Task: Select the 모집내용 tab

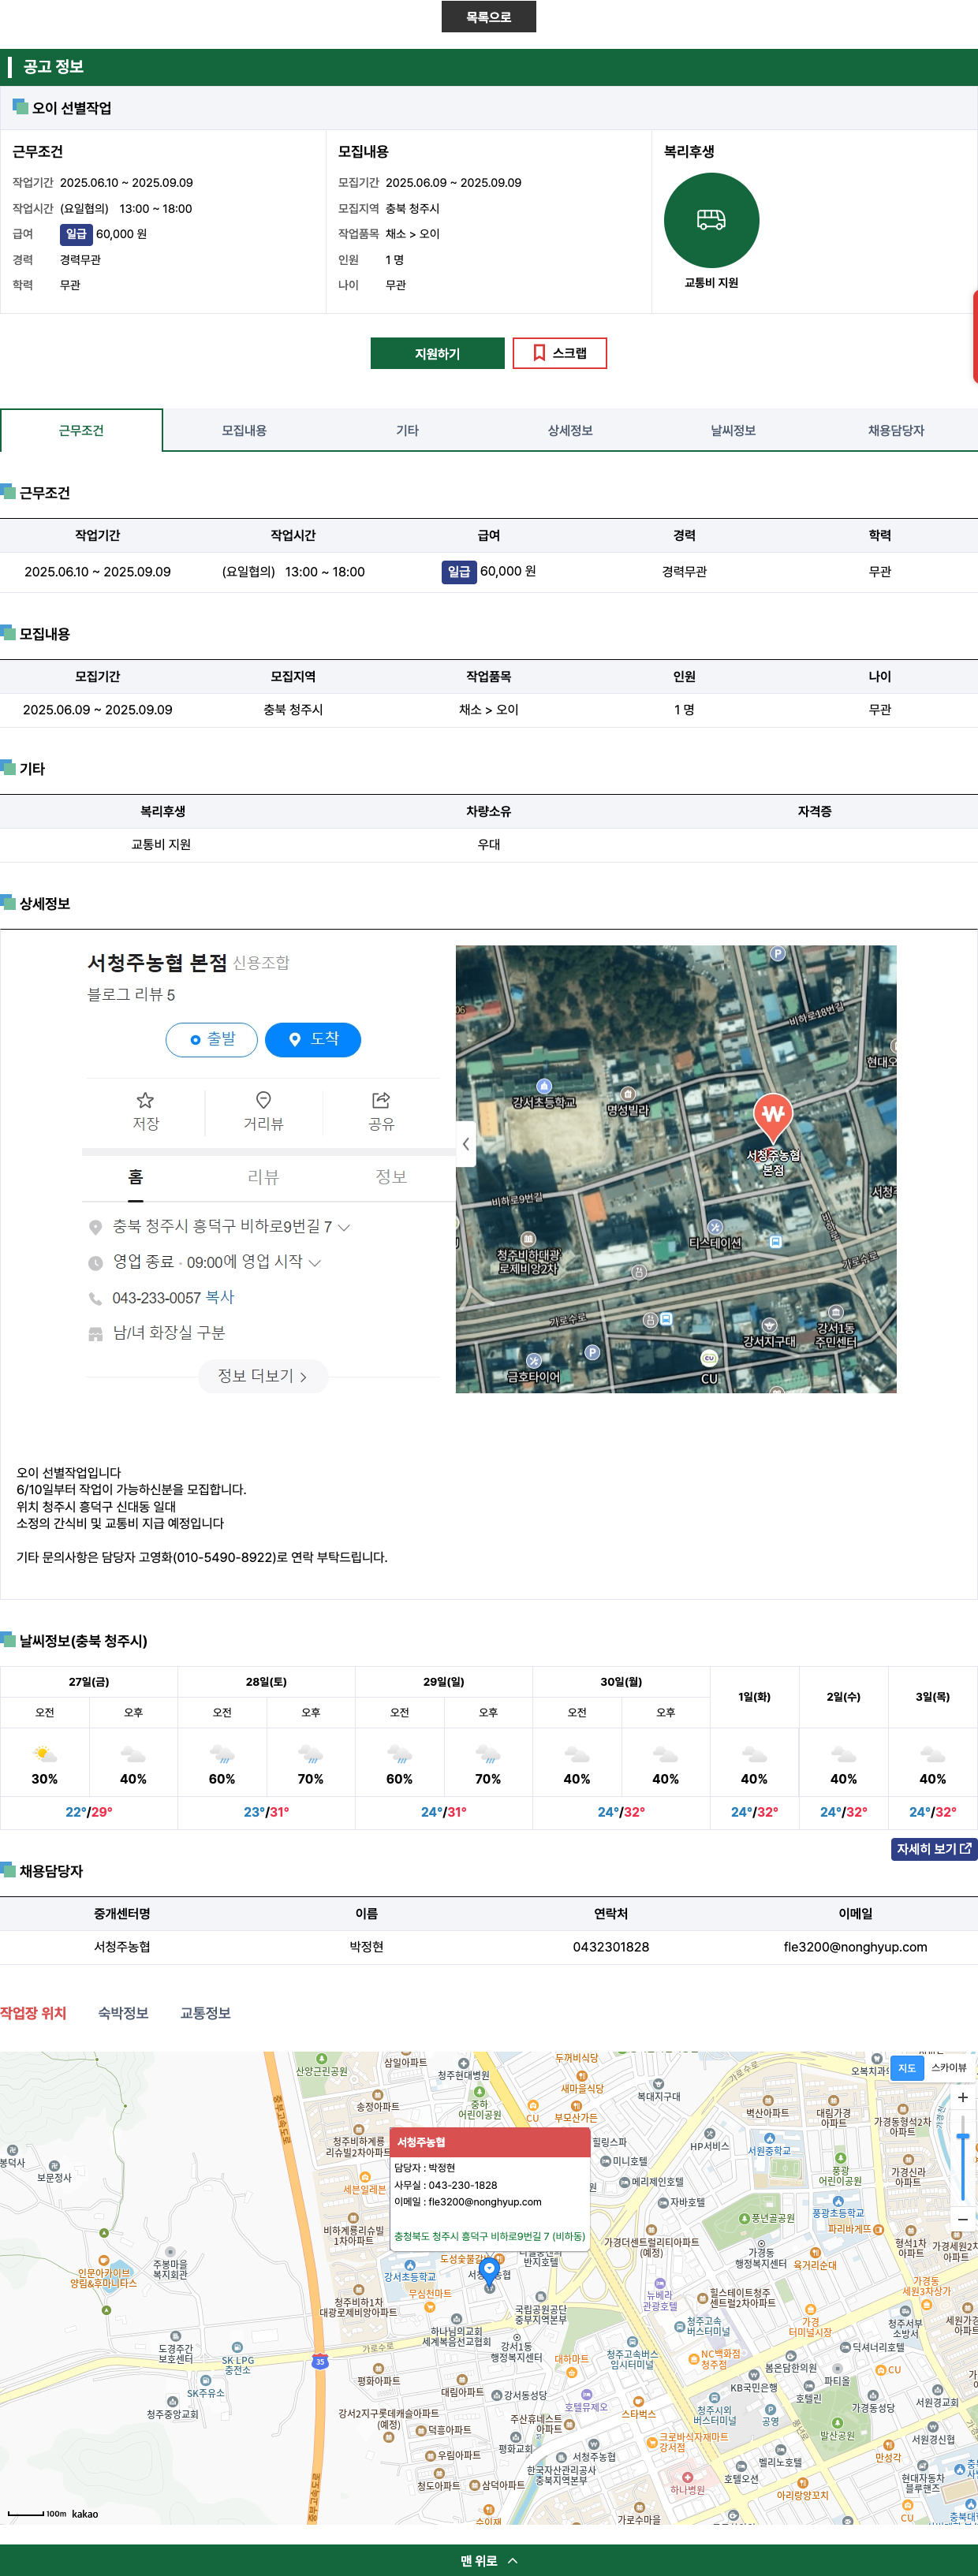Action: [x=244, y=430]
